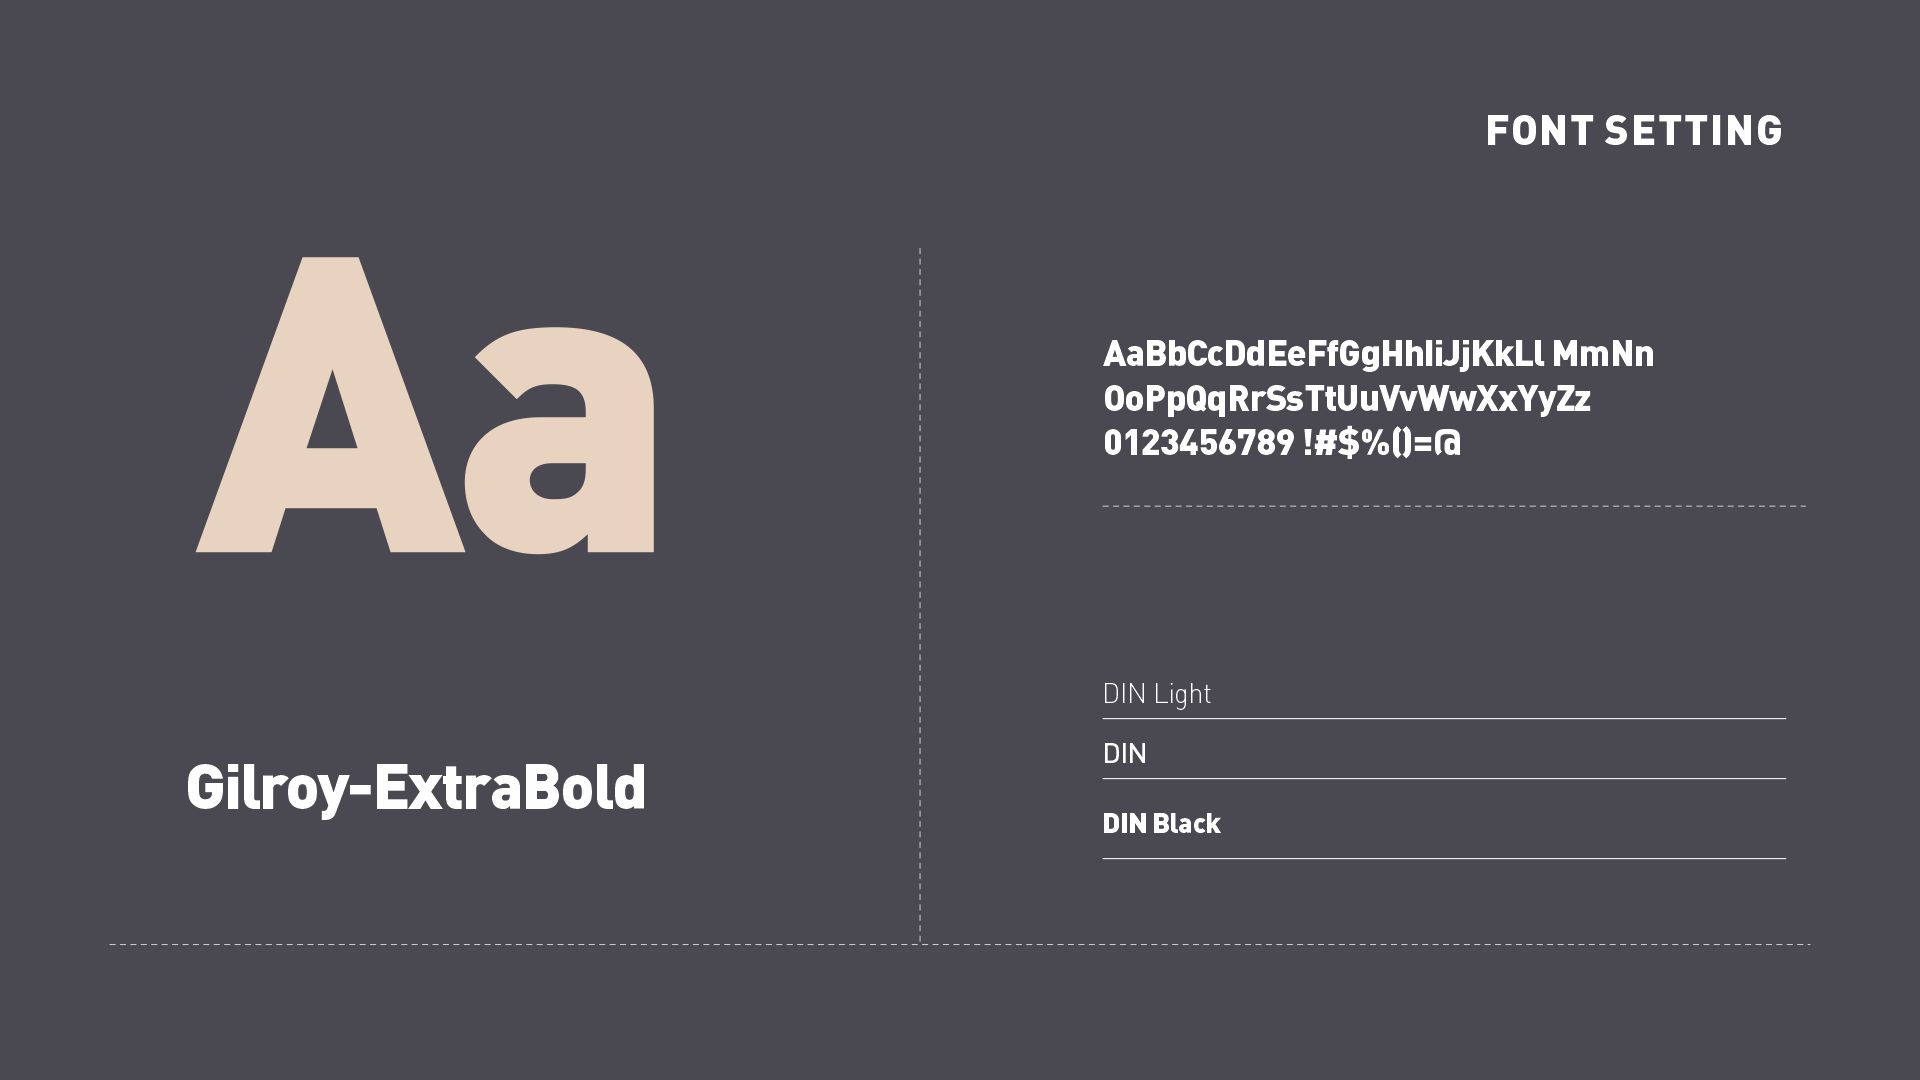Click the dashed line below the glyph sample
The image size is (1920, 1080).
1454,506
